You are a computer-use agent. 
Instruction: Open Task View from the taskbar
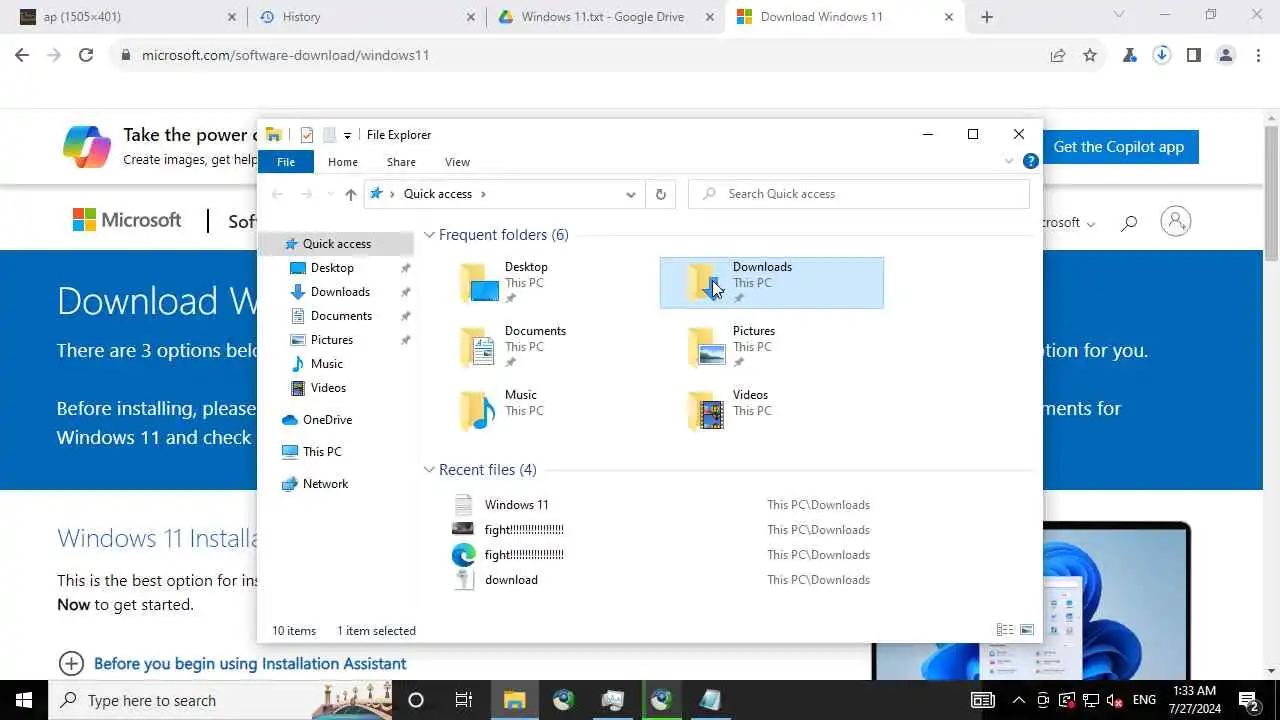(464, 700)
